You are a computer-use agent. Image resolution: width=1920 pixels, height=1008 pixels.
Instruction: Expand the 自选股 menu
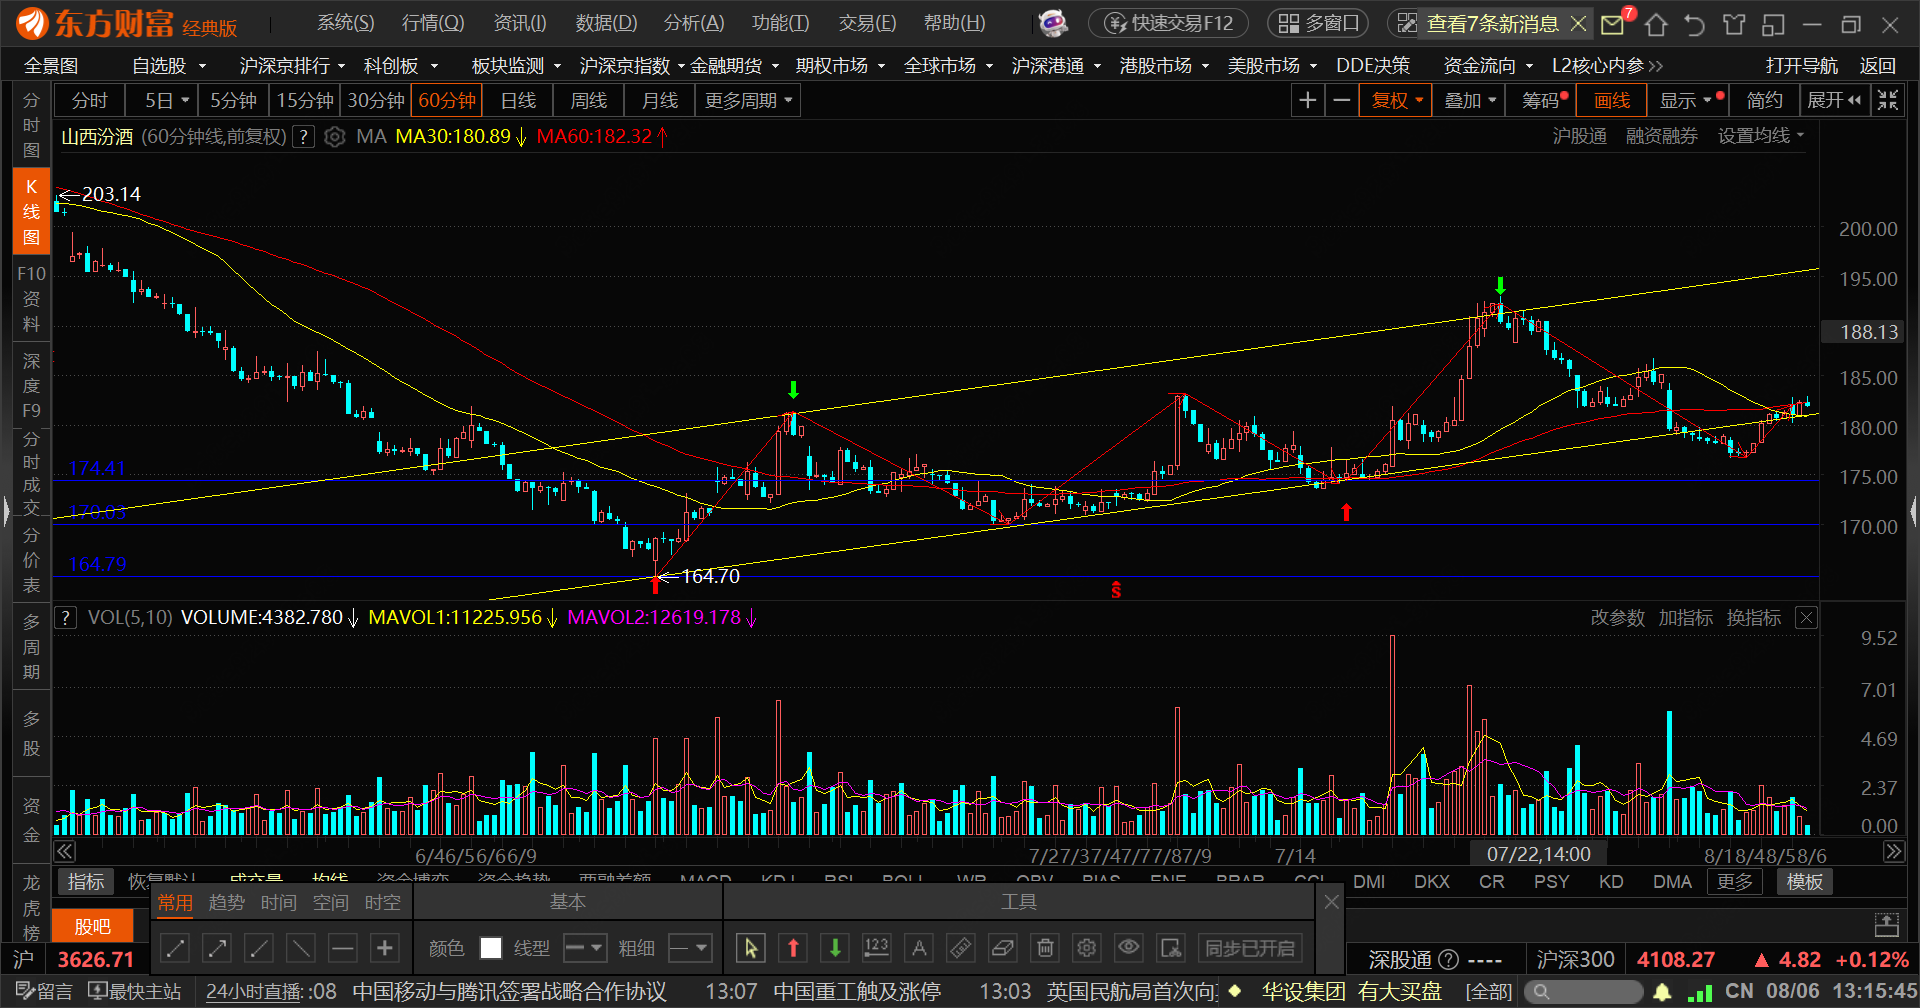tap(169, 65)
